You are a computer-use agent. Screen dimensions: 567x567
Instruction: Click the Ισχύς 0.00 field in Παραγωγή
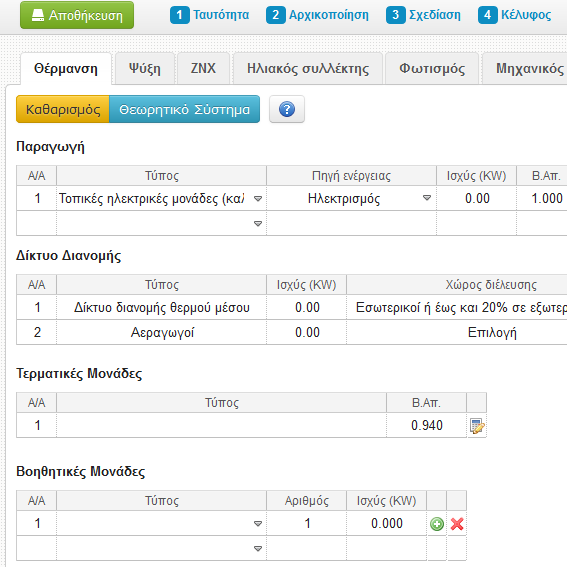click(x=477, y=199)
